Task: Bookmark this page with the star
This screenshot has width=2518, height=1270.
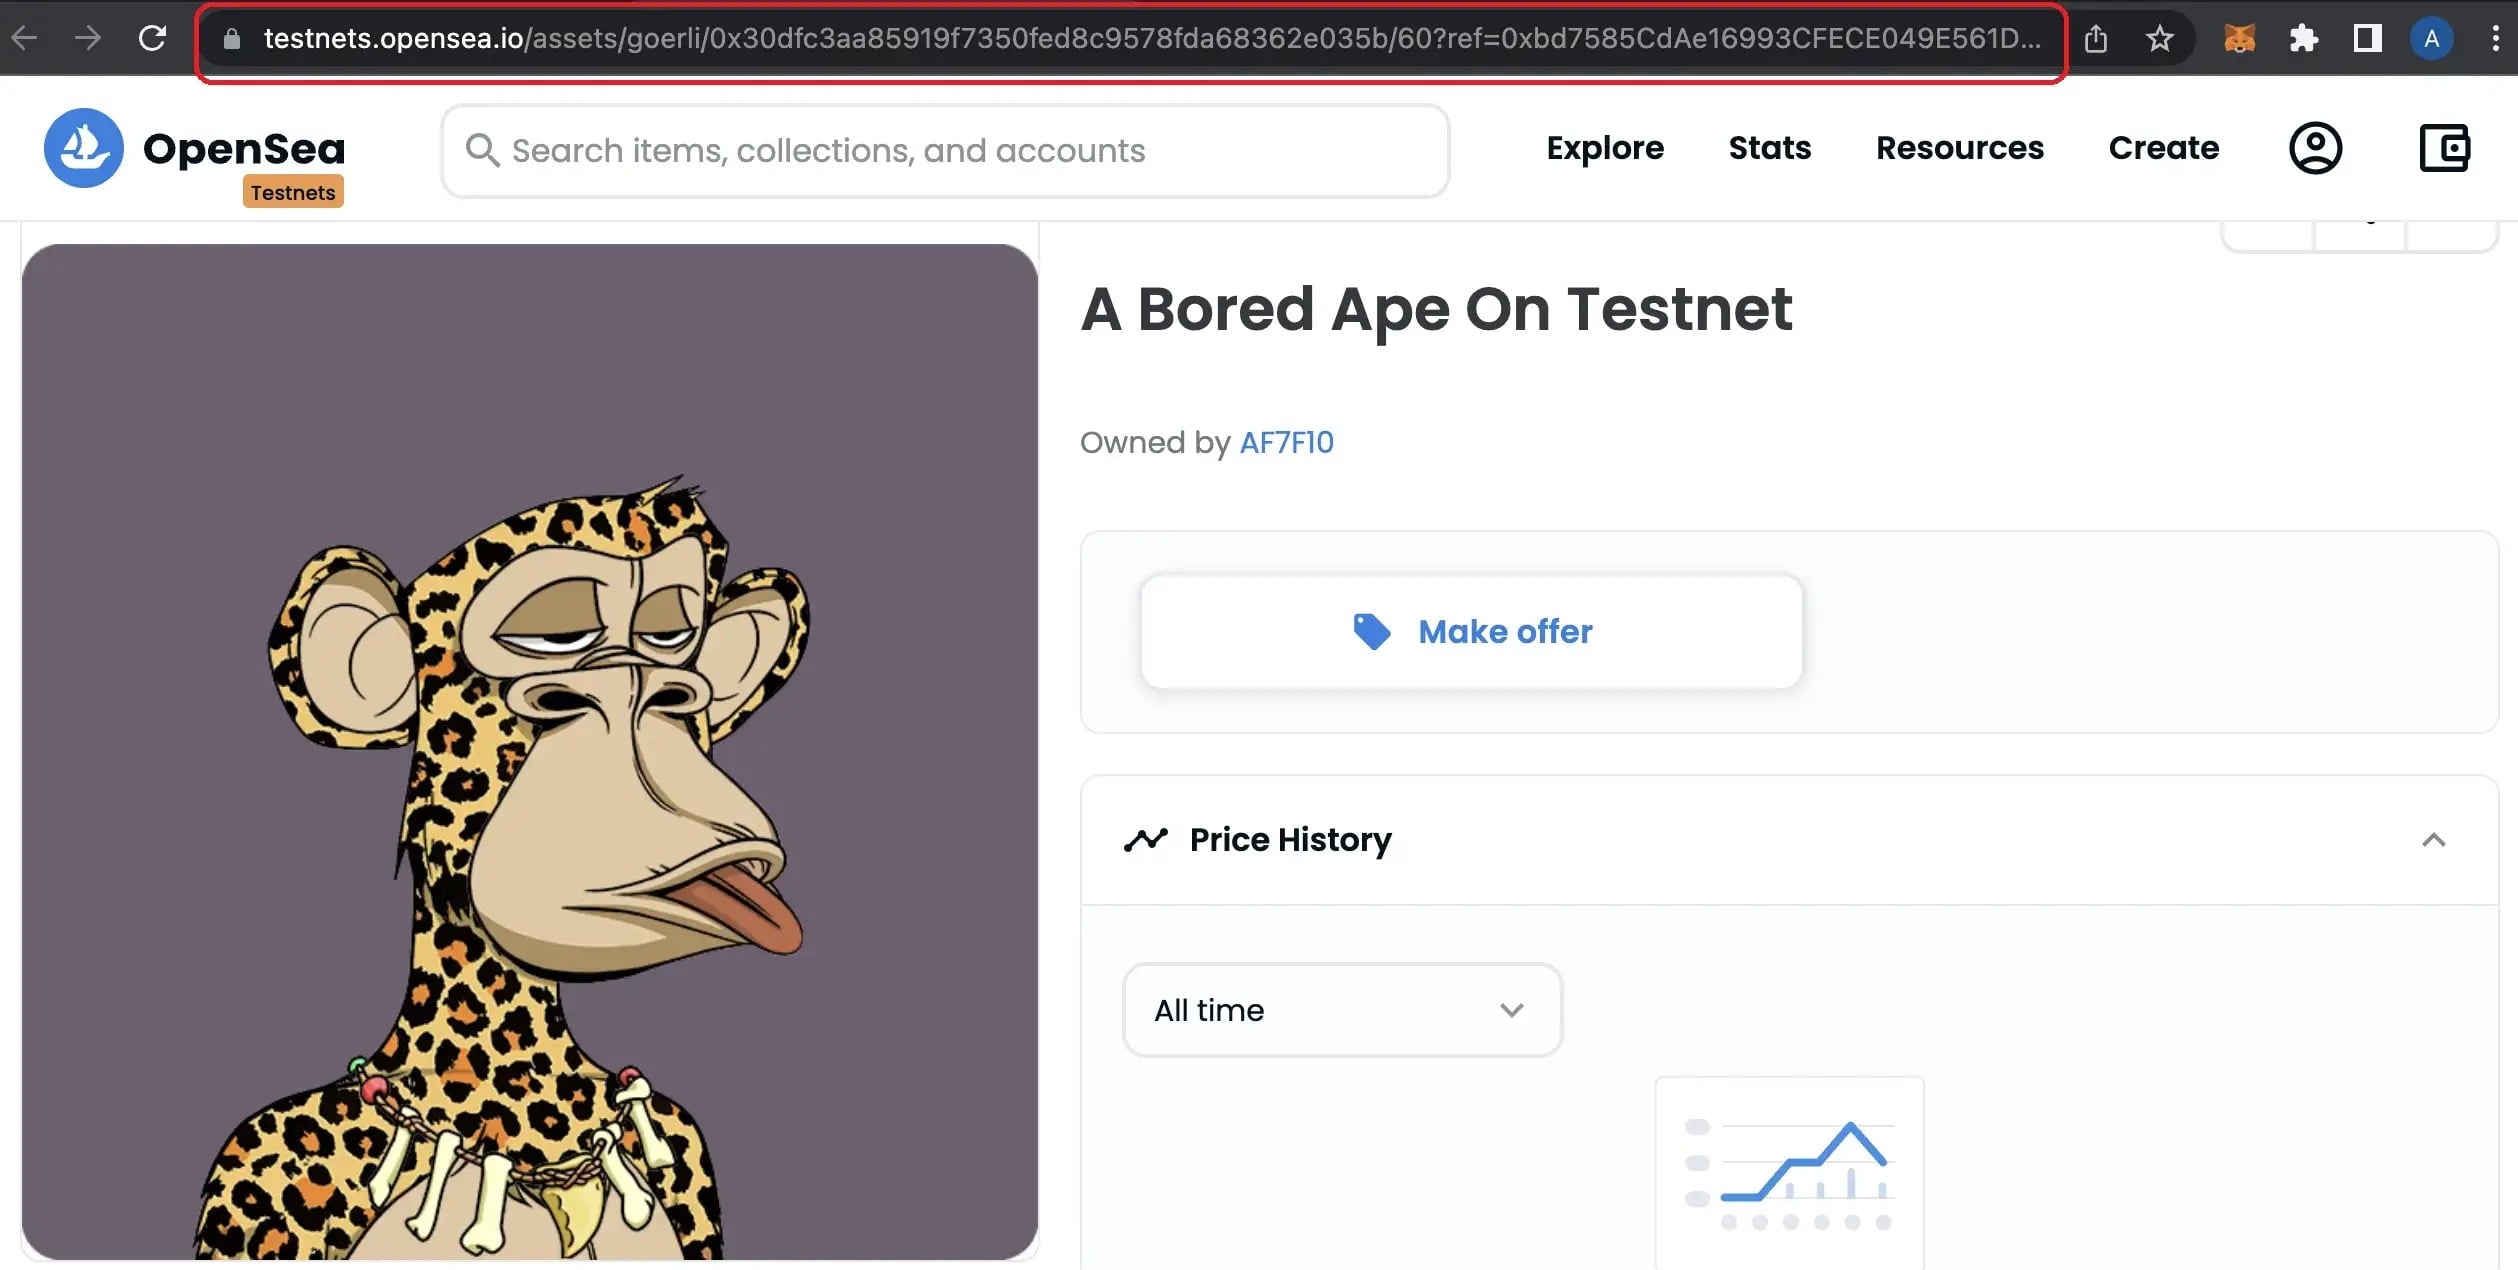Action: pyautogui.click(x=2160, y=39)
